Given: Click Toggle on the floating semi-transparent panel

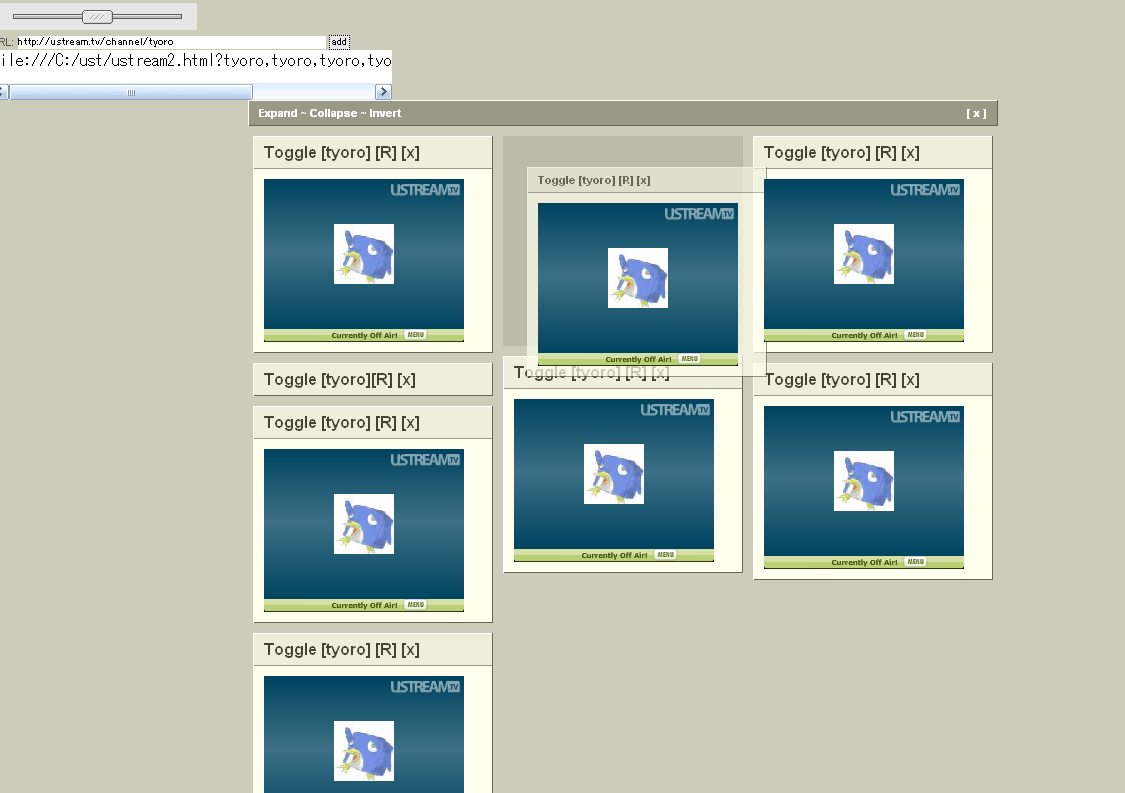Looking at the screenshot, I should click(x=556, y=181).
